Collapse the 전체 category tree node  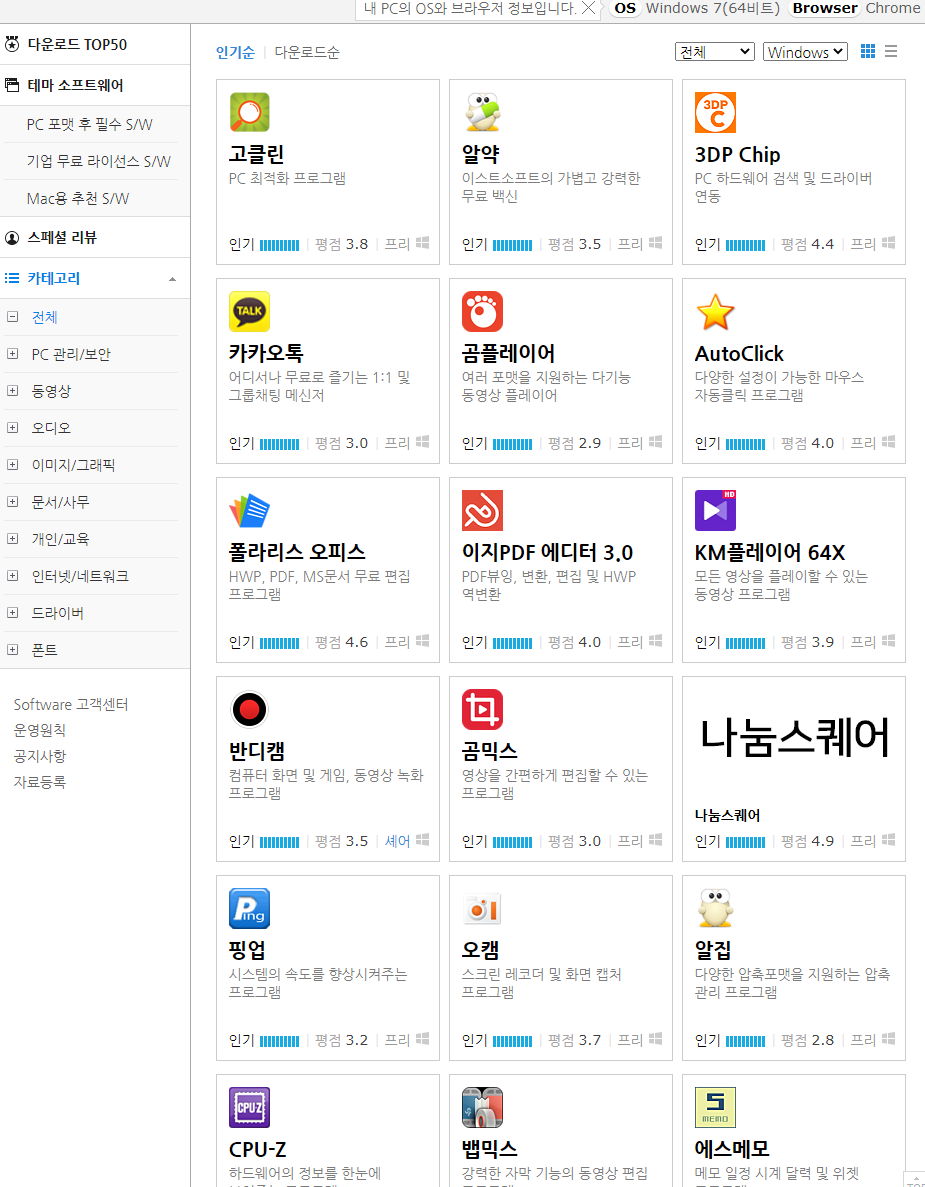pos(12,317)
